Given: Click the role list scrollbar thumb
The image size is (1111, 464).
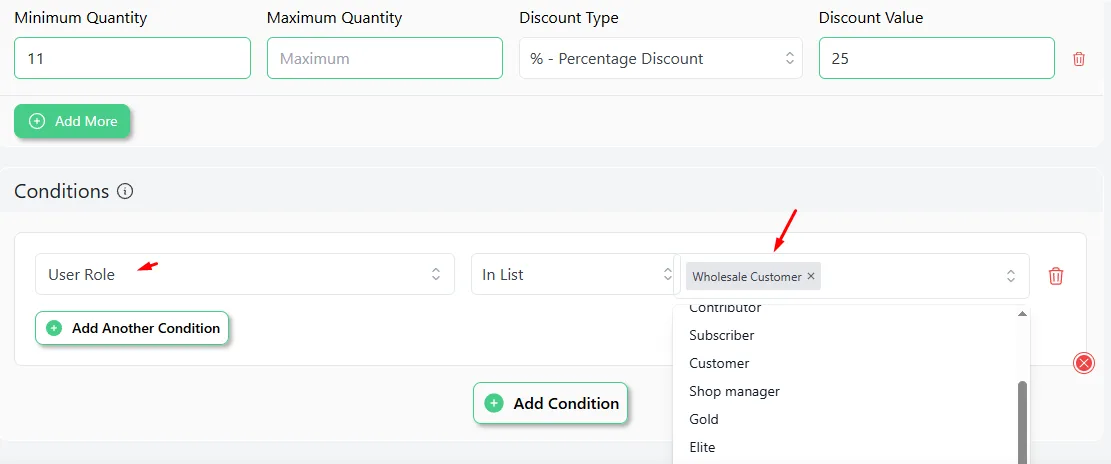Looking at the screenshot, I should click(1022, 422).
